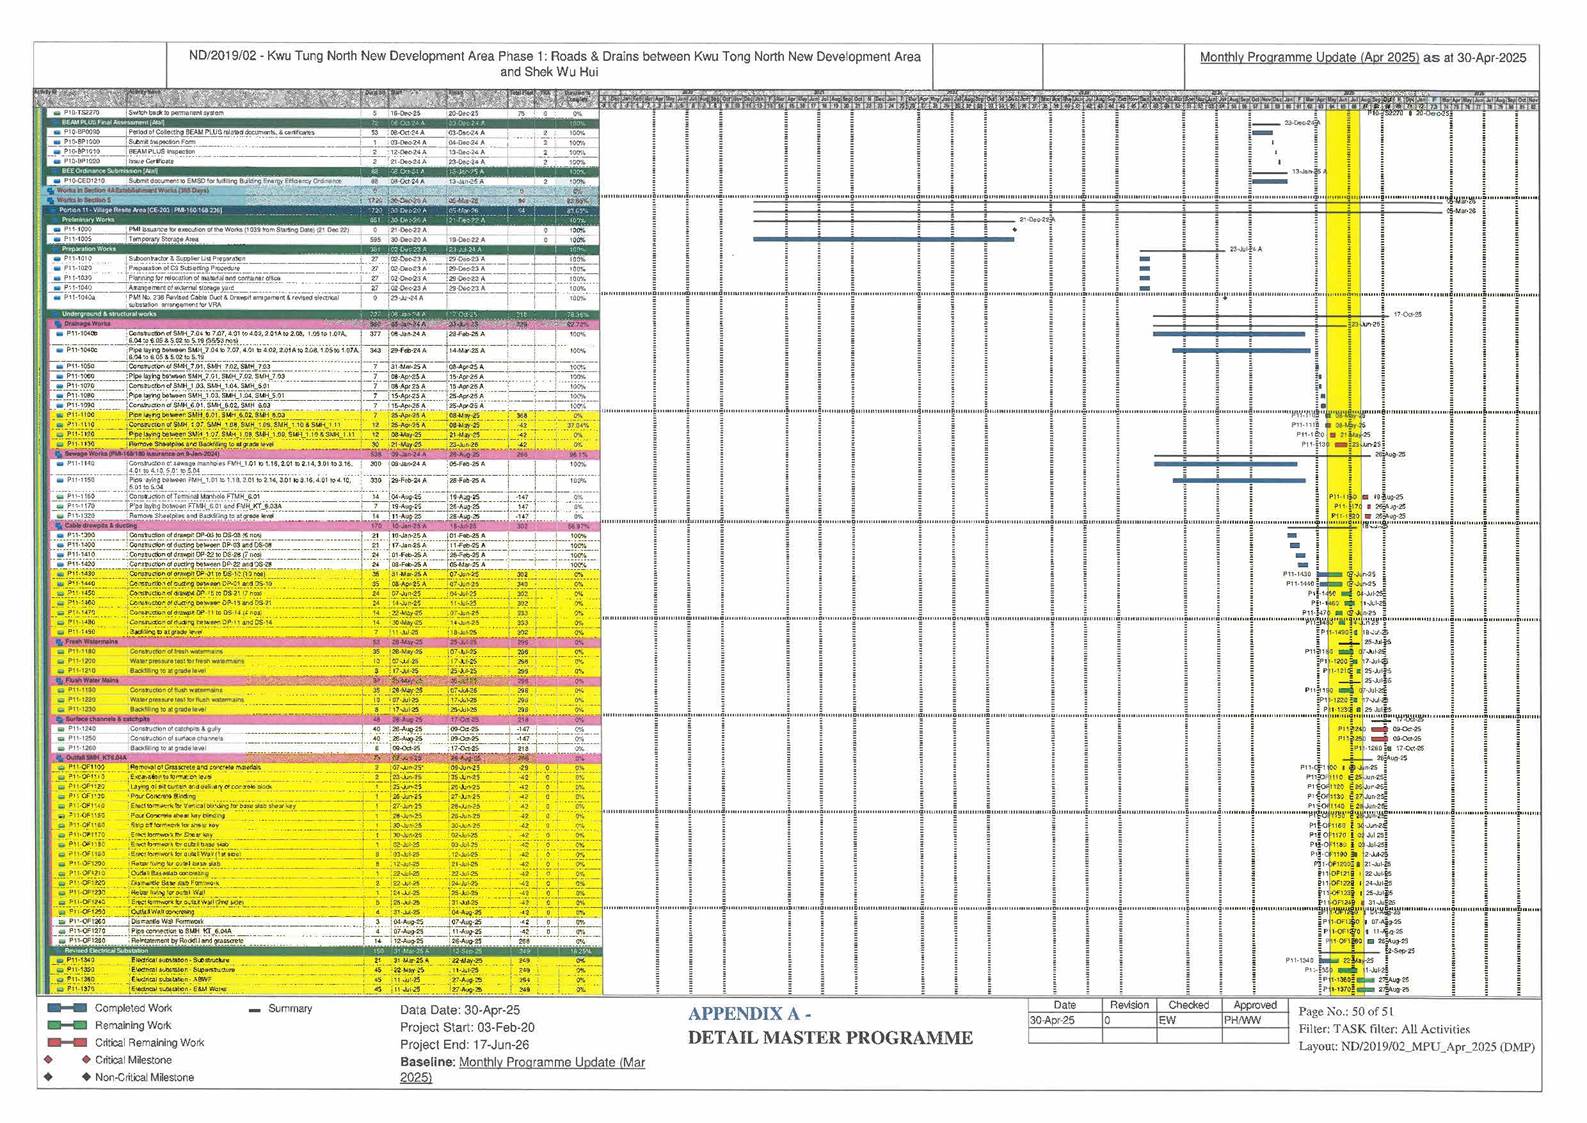The height and width of the screenshot is (1123, 1587).
Task: Click activity name "Pour Concrete Blinding"
Action: (162, 797)
